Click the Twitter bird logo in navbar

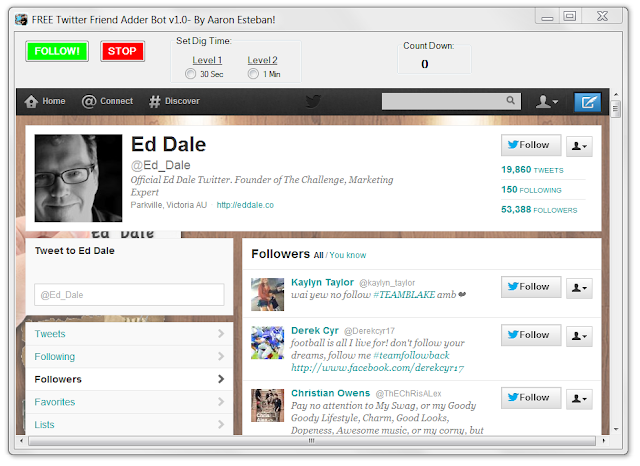point(313,101)
